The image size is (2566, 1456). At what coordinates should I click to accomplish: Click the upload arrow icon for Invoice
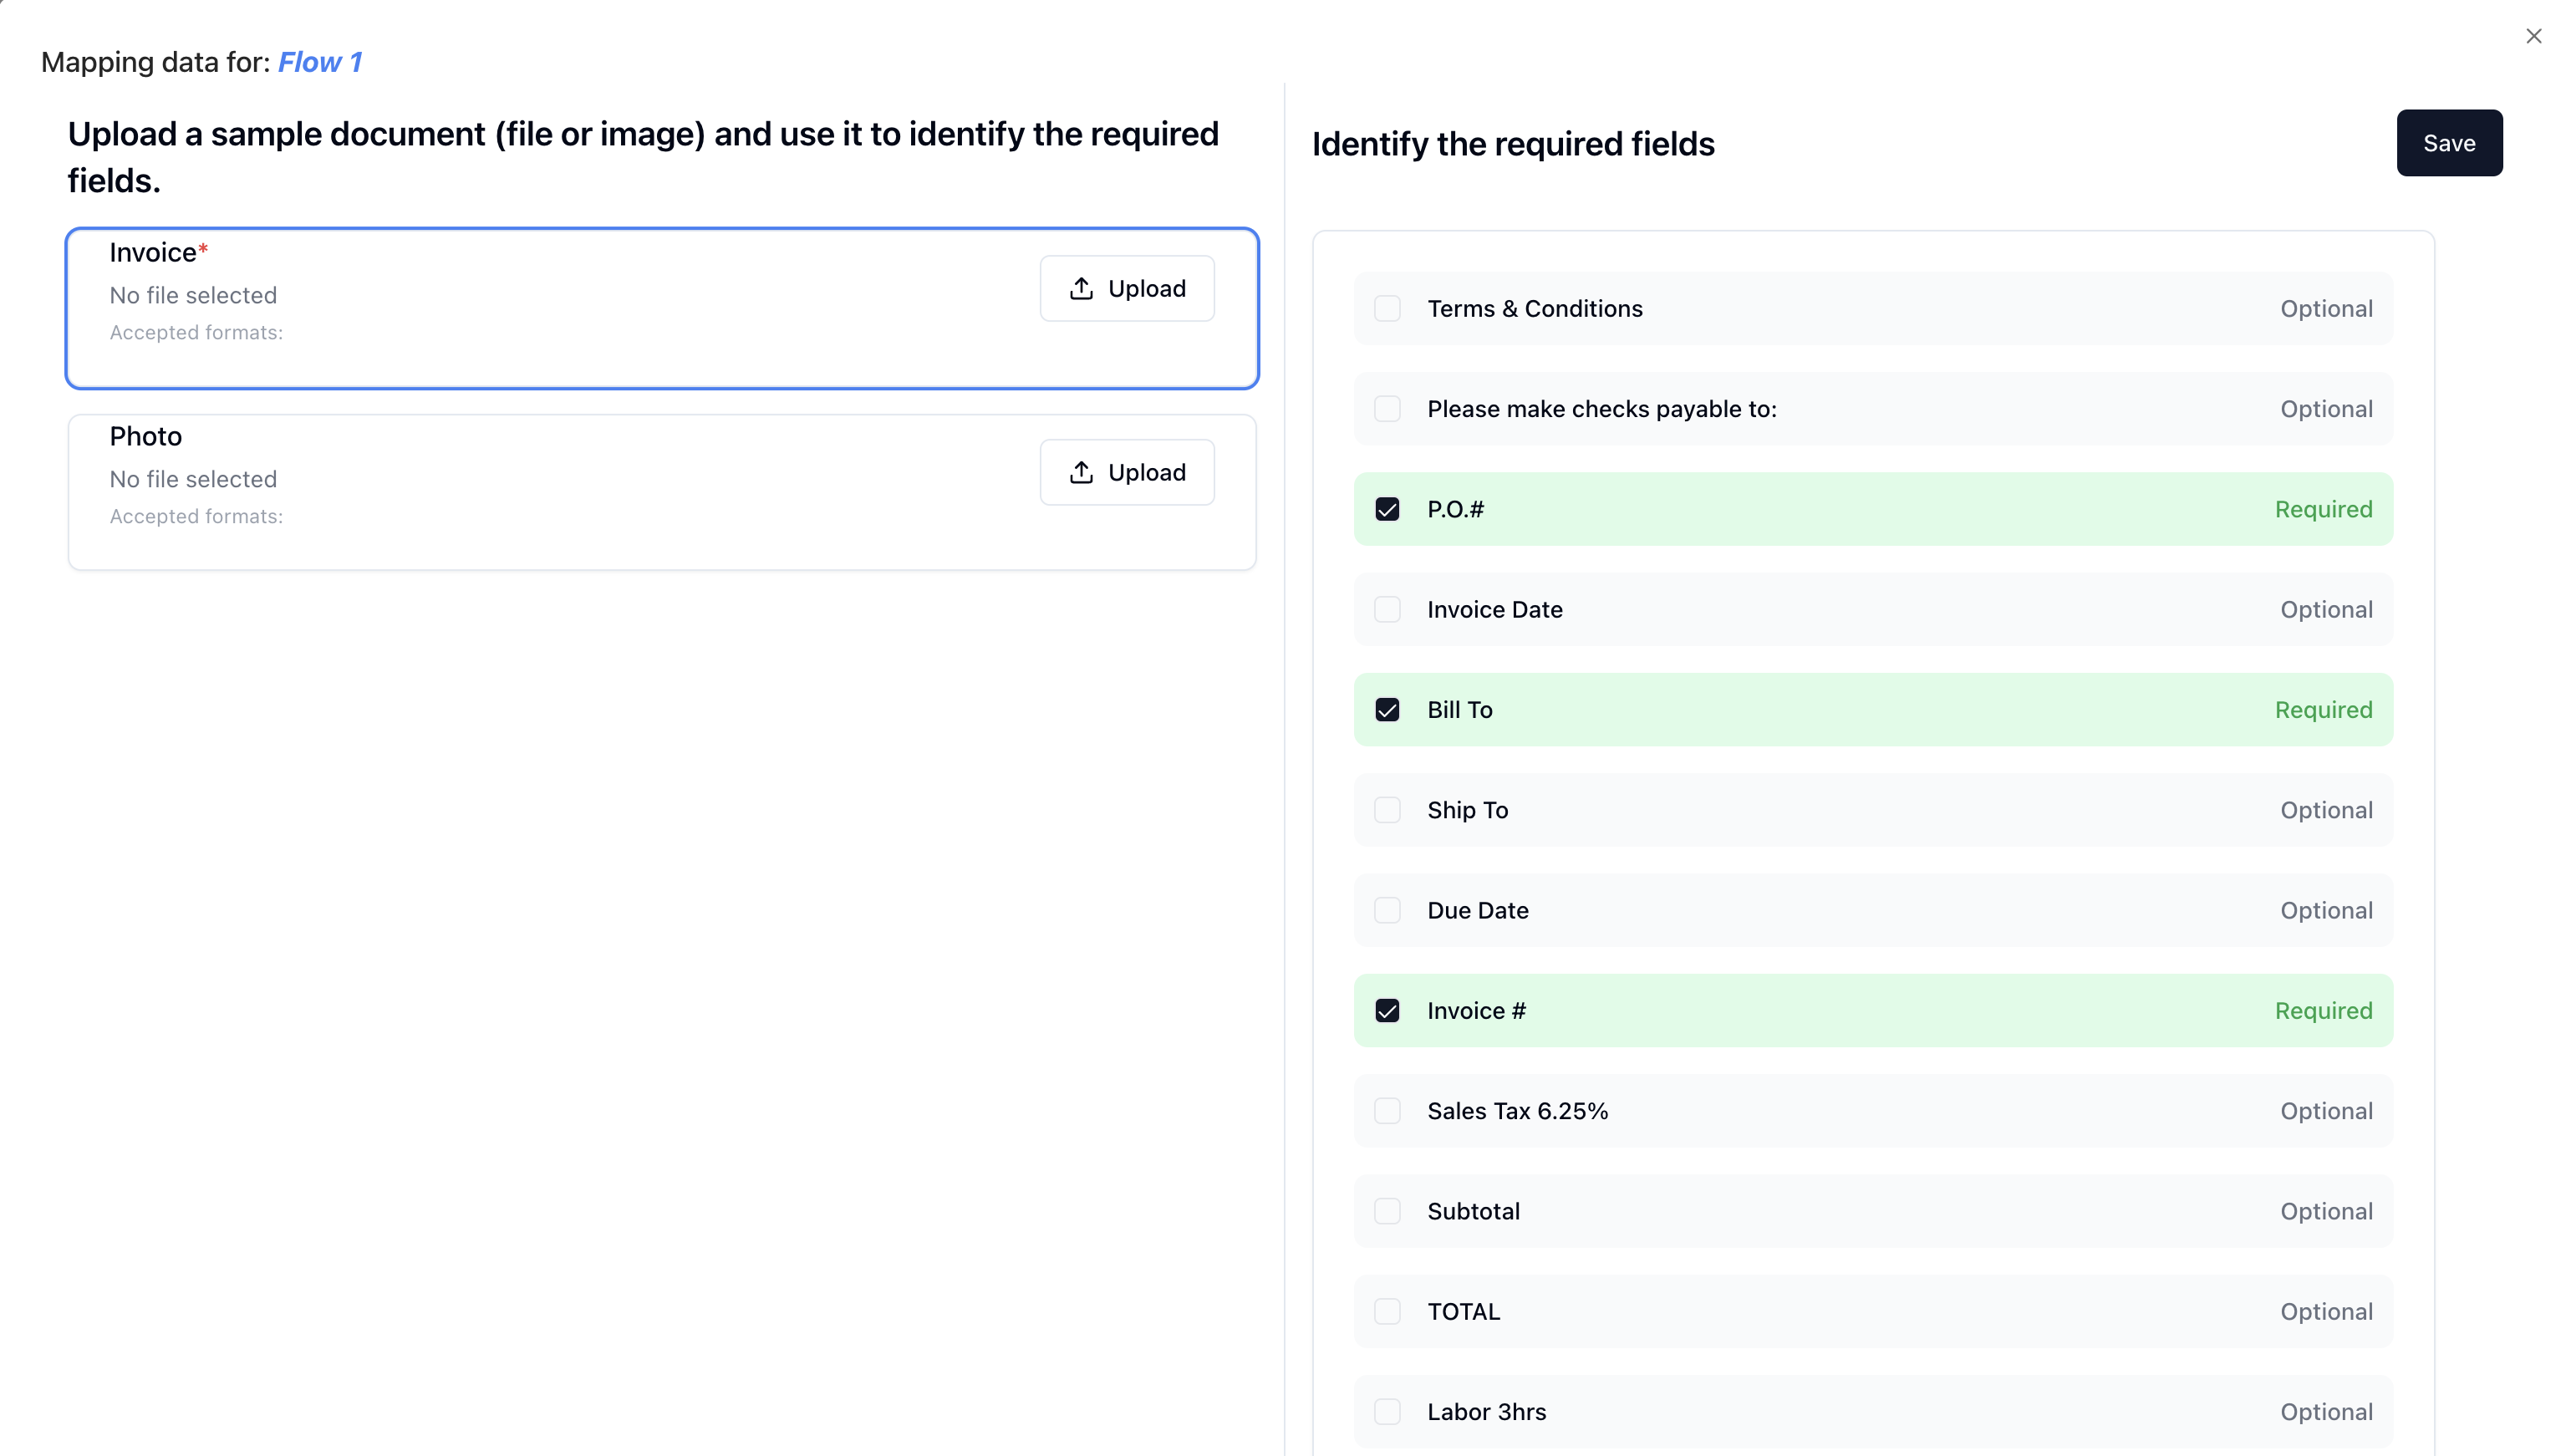pyautogui.click(x=1081, y=288)
